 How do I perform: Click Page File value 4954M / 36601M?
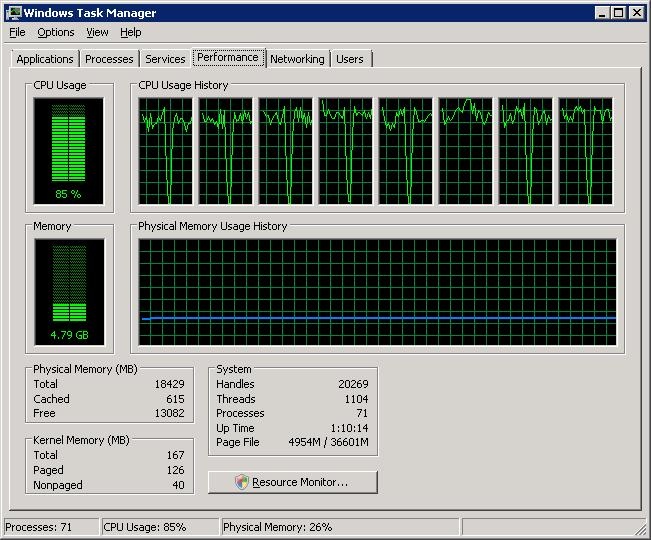click(x=328, y=442)
